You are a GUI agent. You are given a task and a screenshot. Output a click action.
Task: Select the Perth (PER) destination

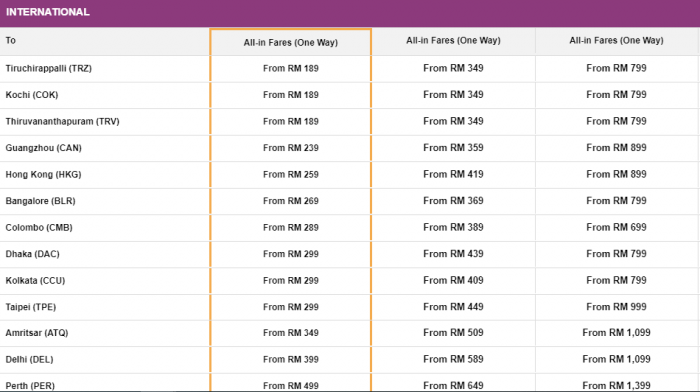30,386
